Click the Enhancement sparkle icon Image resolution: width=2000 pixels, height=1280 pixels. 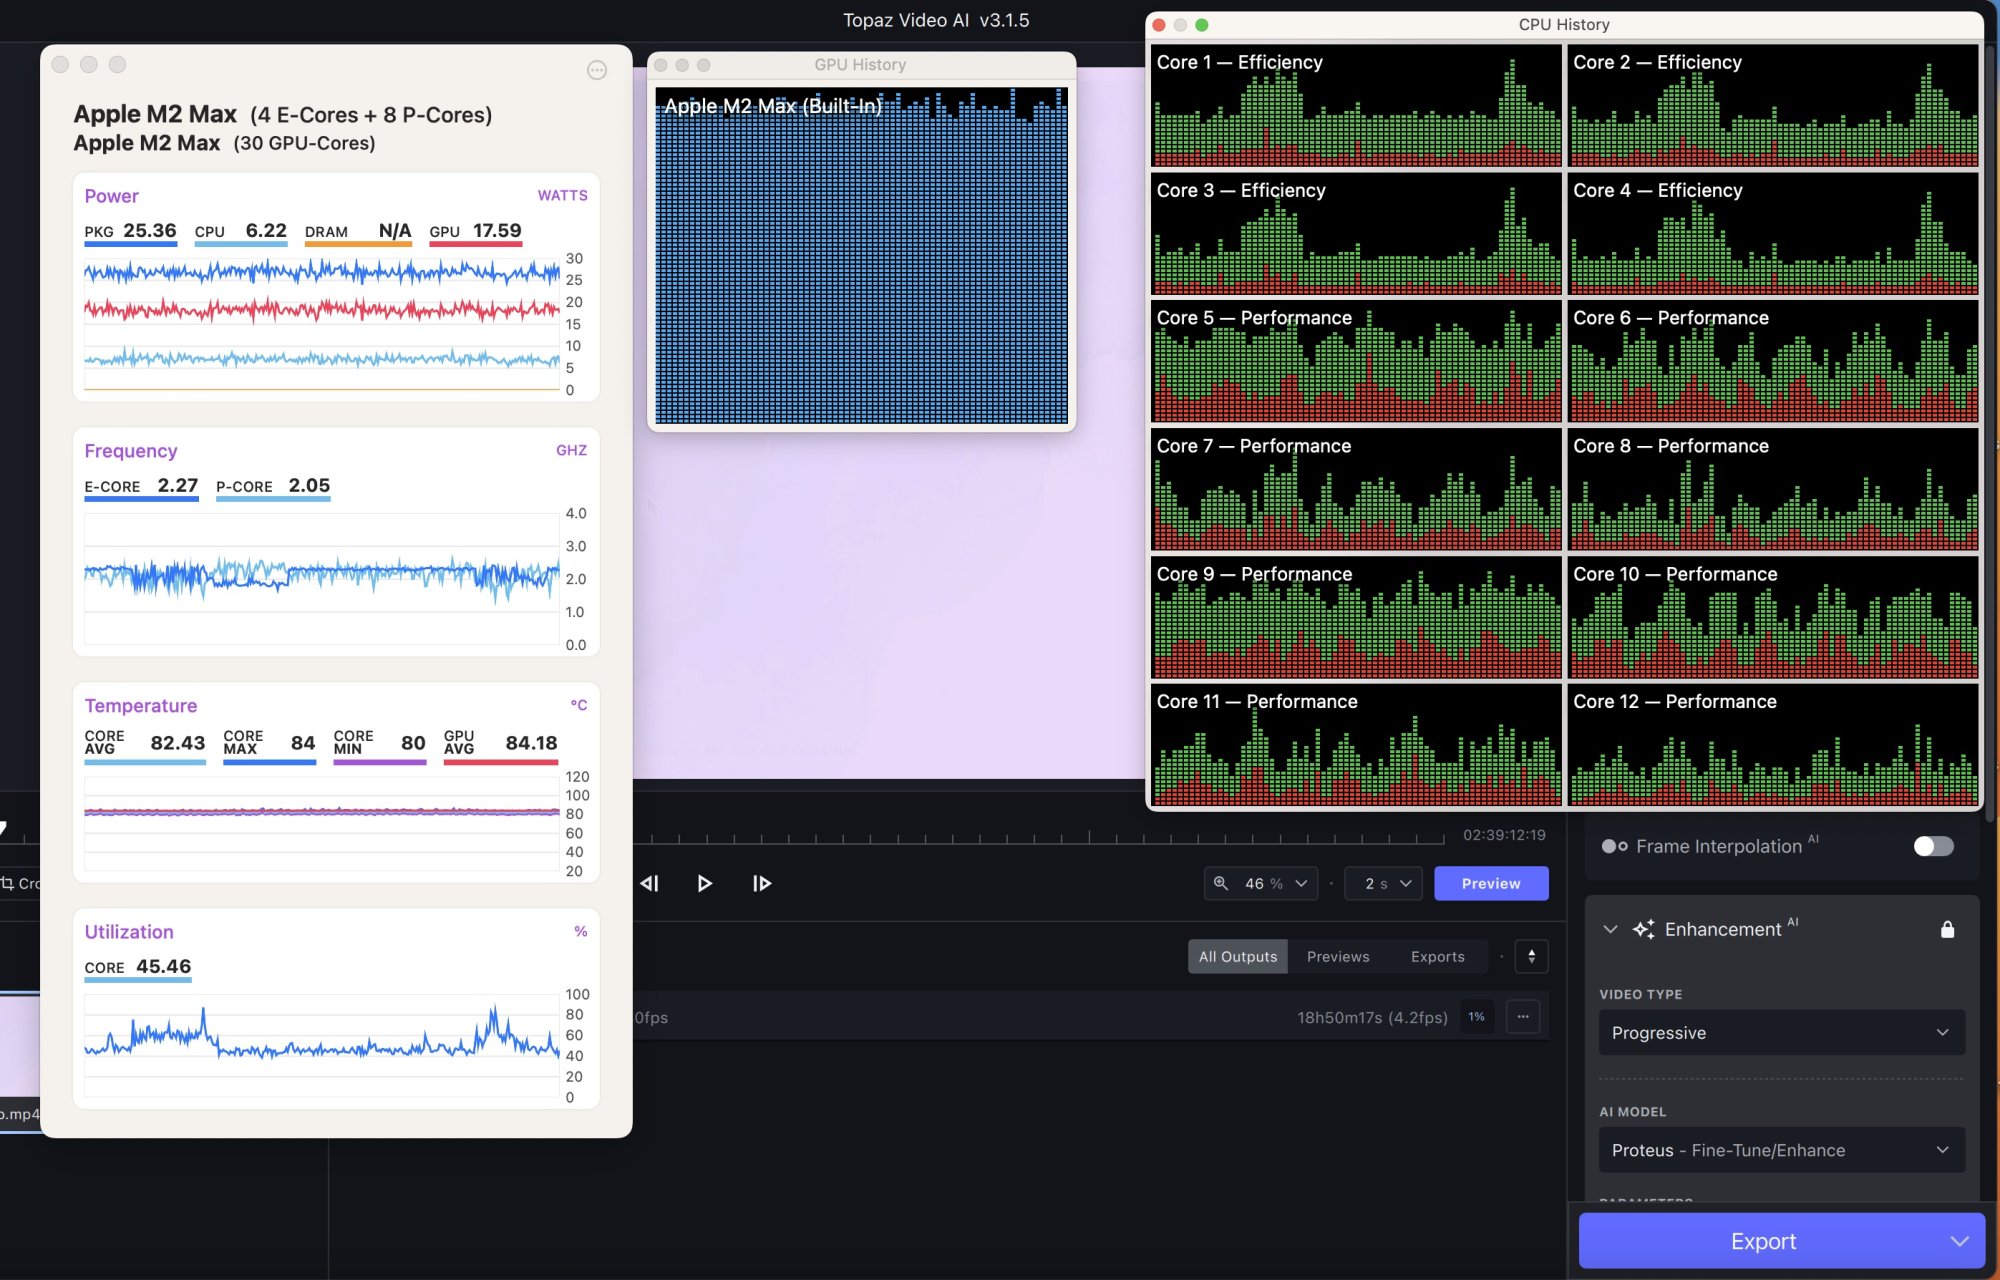pos(1643,929)
